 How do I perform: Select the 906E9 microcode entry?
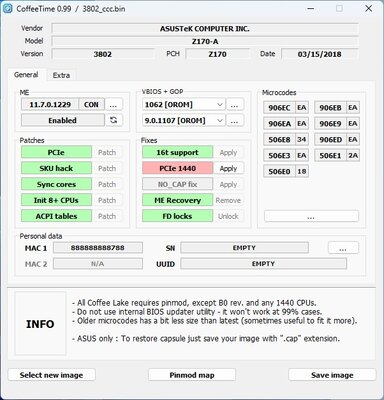330,124
